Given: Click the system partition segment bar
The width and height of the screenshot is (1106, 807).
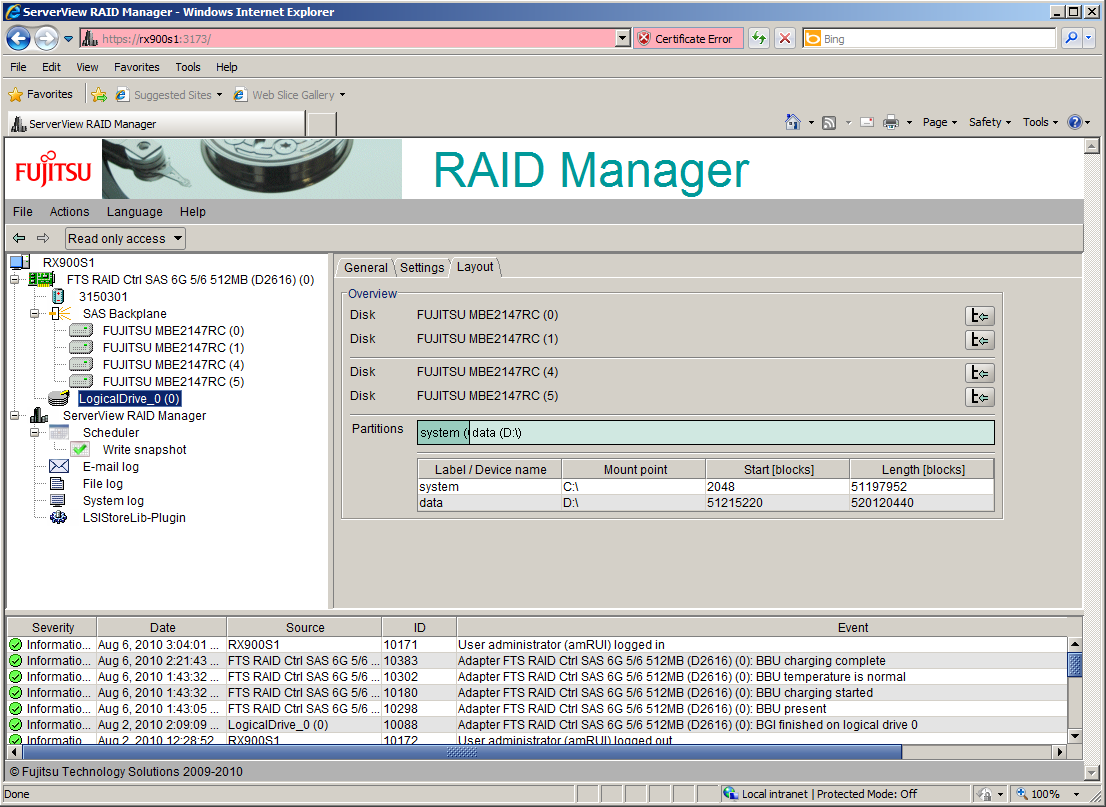Looking at the screenshot, I should [x=443, y=432].
